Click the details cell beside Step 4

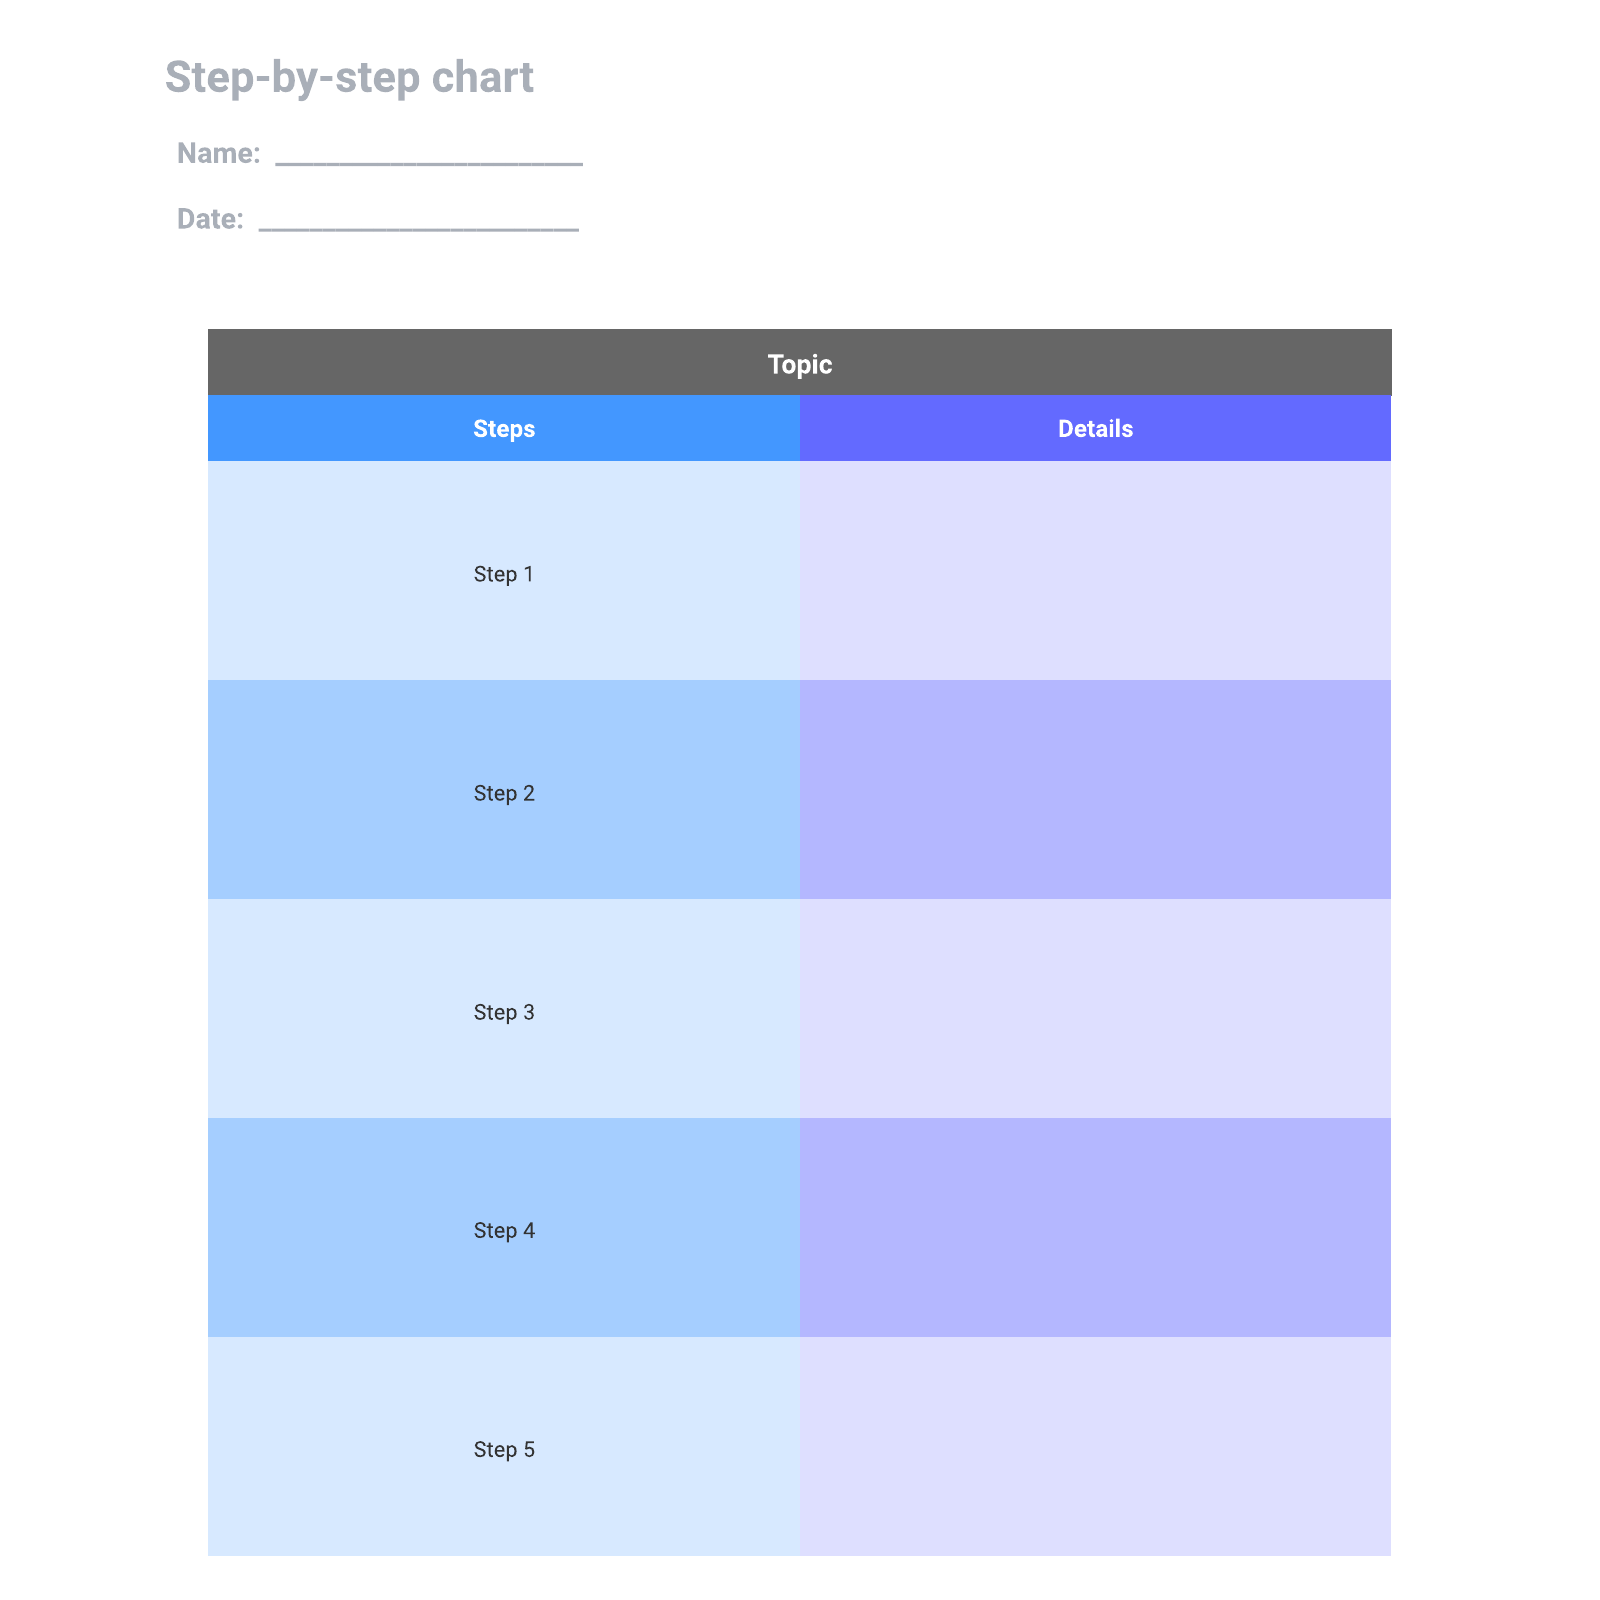pos(1095,1227)
